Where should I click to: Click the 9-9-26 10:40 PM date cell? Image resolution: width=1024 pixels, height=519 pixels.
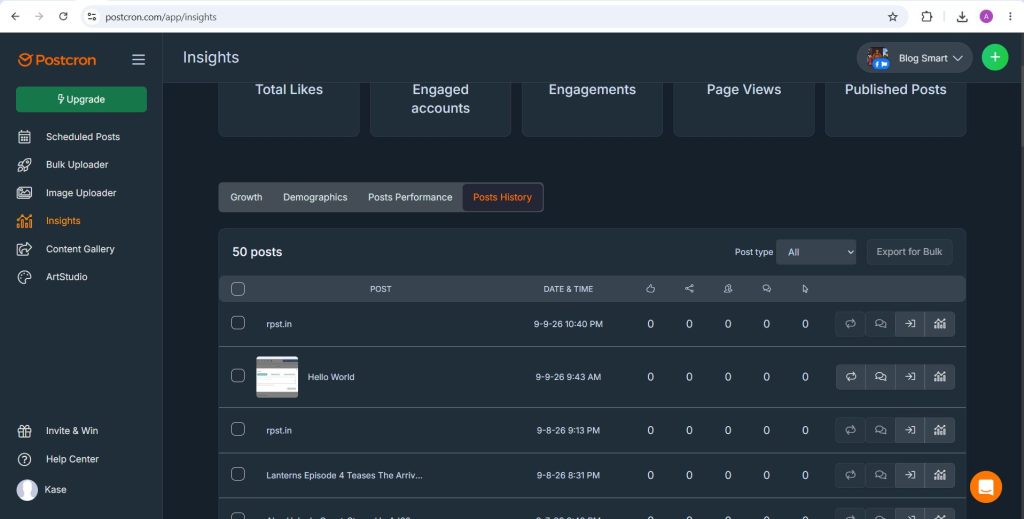pyautogui.click(x=568, y=324)
